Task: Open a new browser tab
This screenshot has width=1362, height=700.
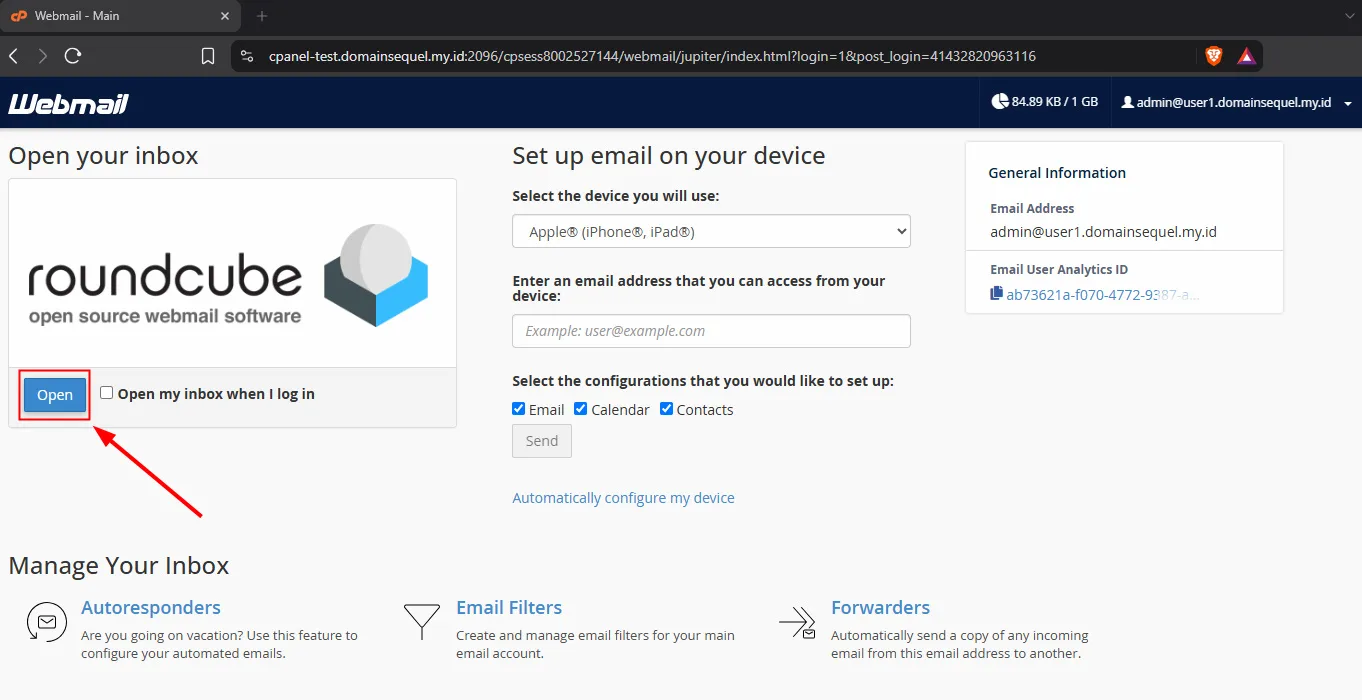Action: 262,16
